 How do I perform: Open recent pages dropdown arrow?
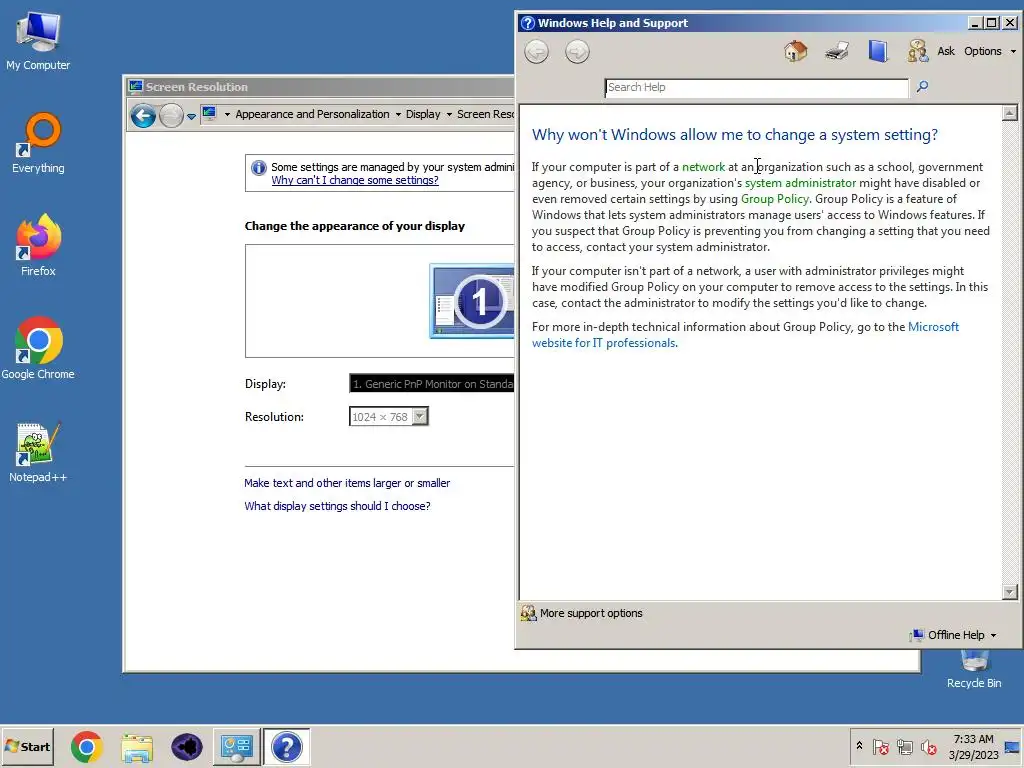click(x=191, y=116)
